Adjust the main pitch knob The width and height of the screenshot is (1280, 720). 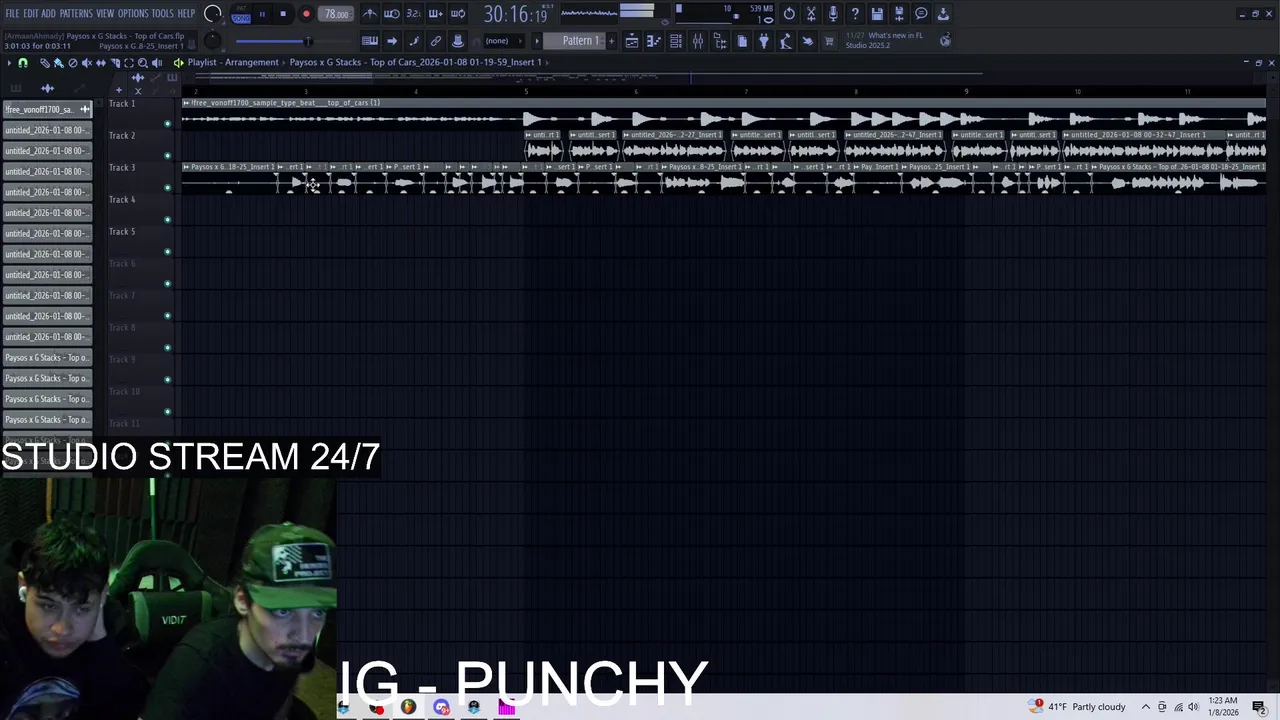(212, 41)
